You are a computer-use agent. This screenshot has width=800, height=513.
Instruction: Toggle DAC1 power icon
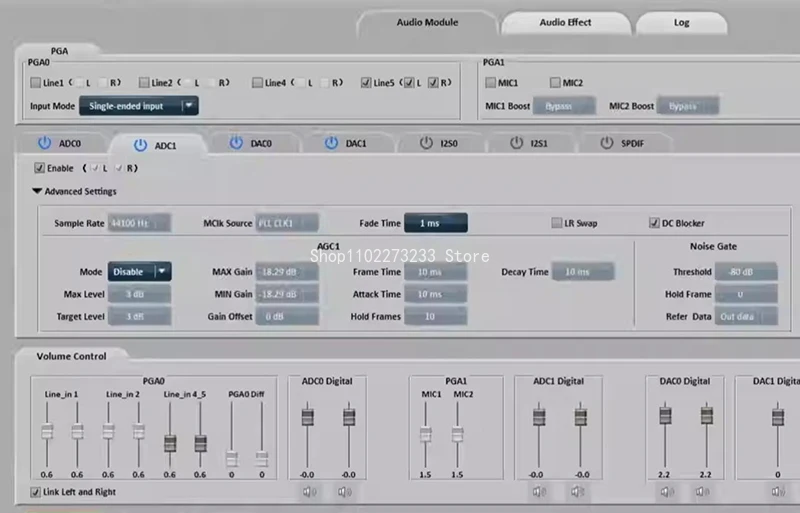coord(331,143)
